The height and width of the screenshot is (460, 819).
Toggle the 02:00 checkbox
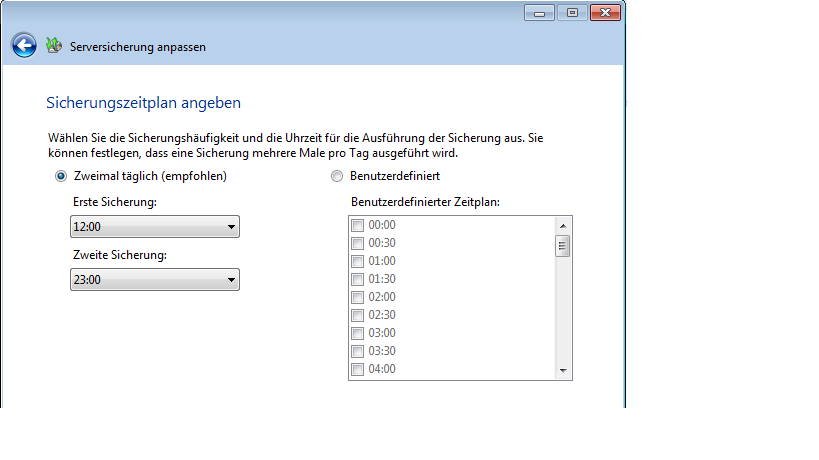point(357,297)
